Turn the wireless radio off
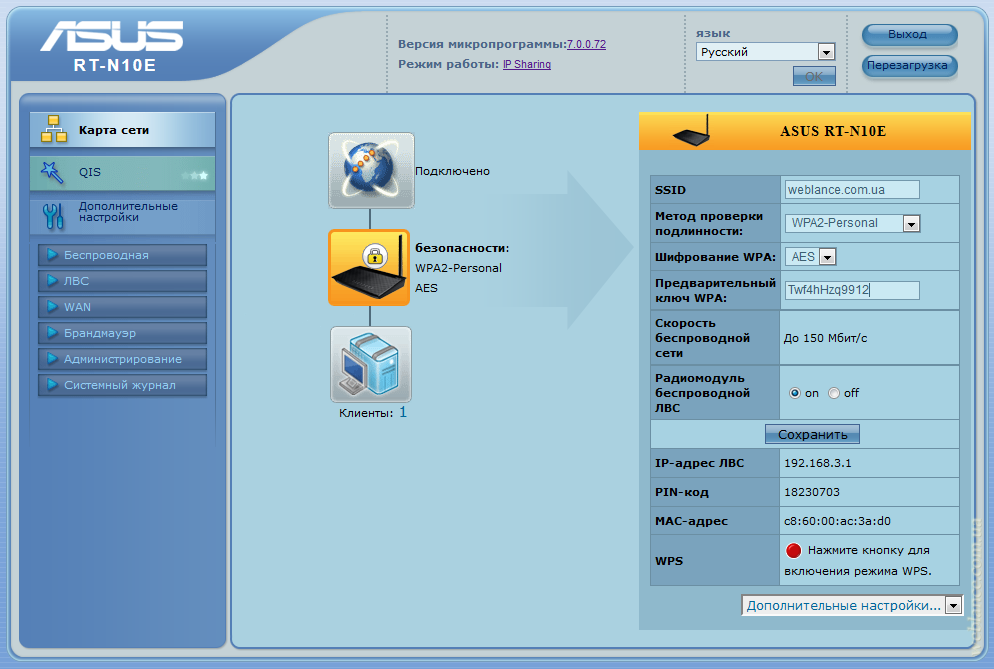This screenshot has height=669, width=994. click(834, 393)
